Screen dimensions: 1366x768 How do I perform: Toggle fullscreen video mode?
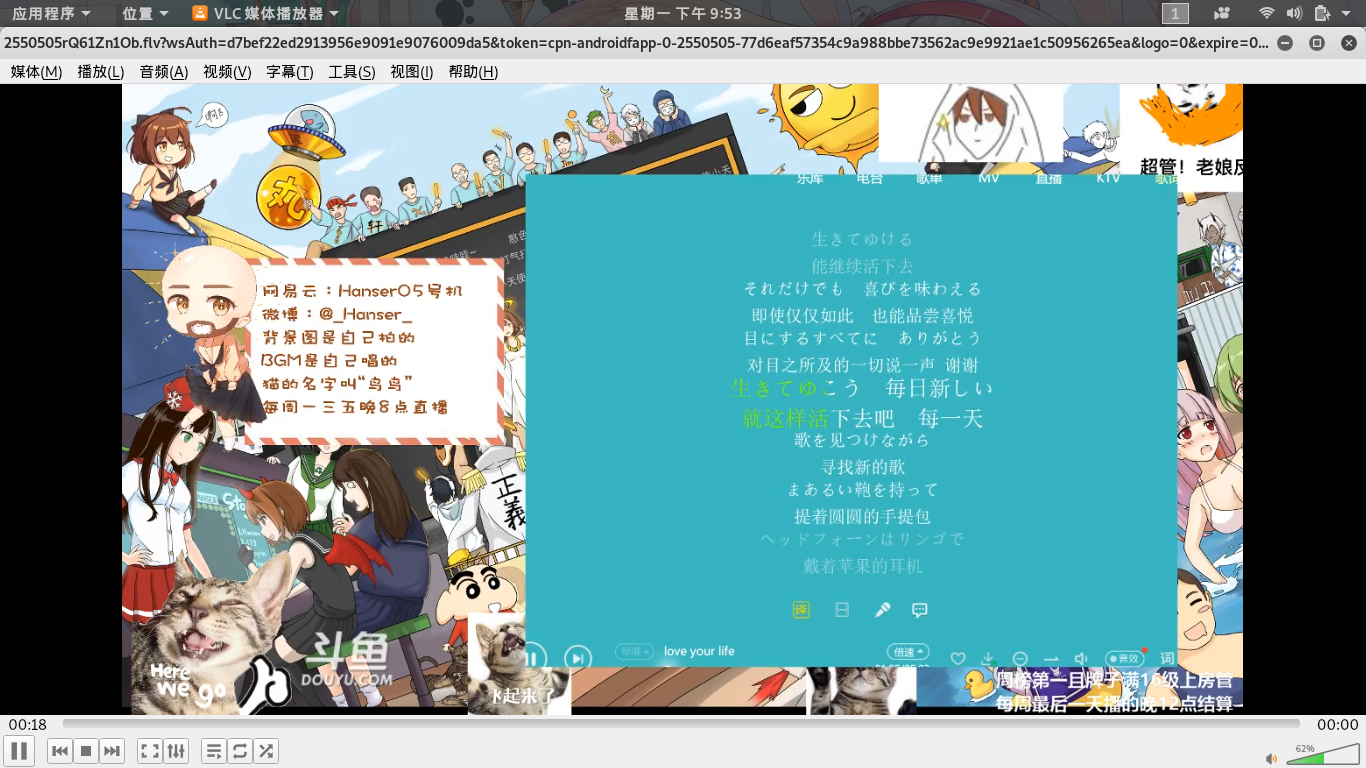click(x=150, y=750)
